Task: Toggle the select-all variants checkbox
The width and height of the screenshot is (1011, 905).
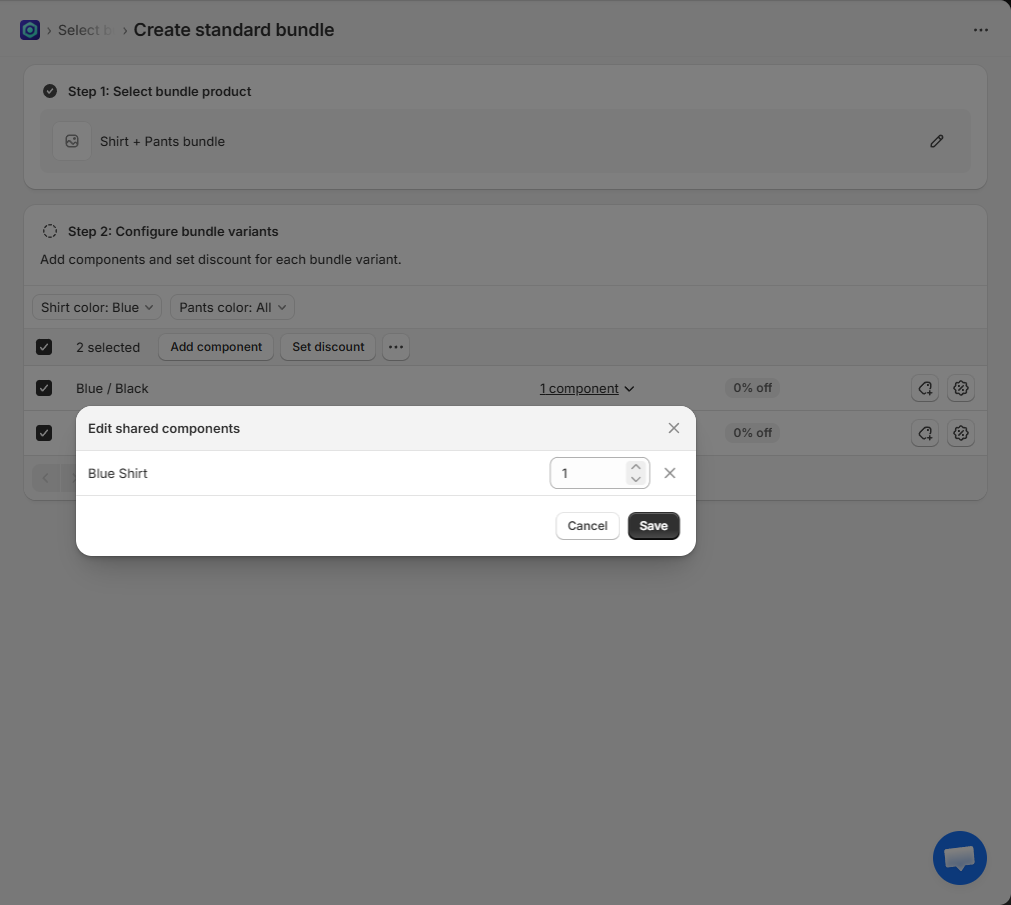Action: (x=44, y=347)
